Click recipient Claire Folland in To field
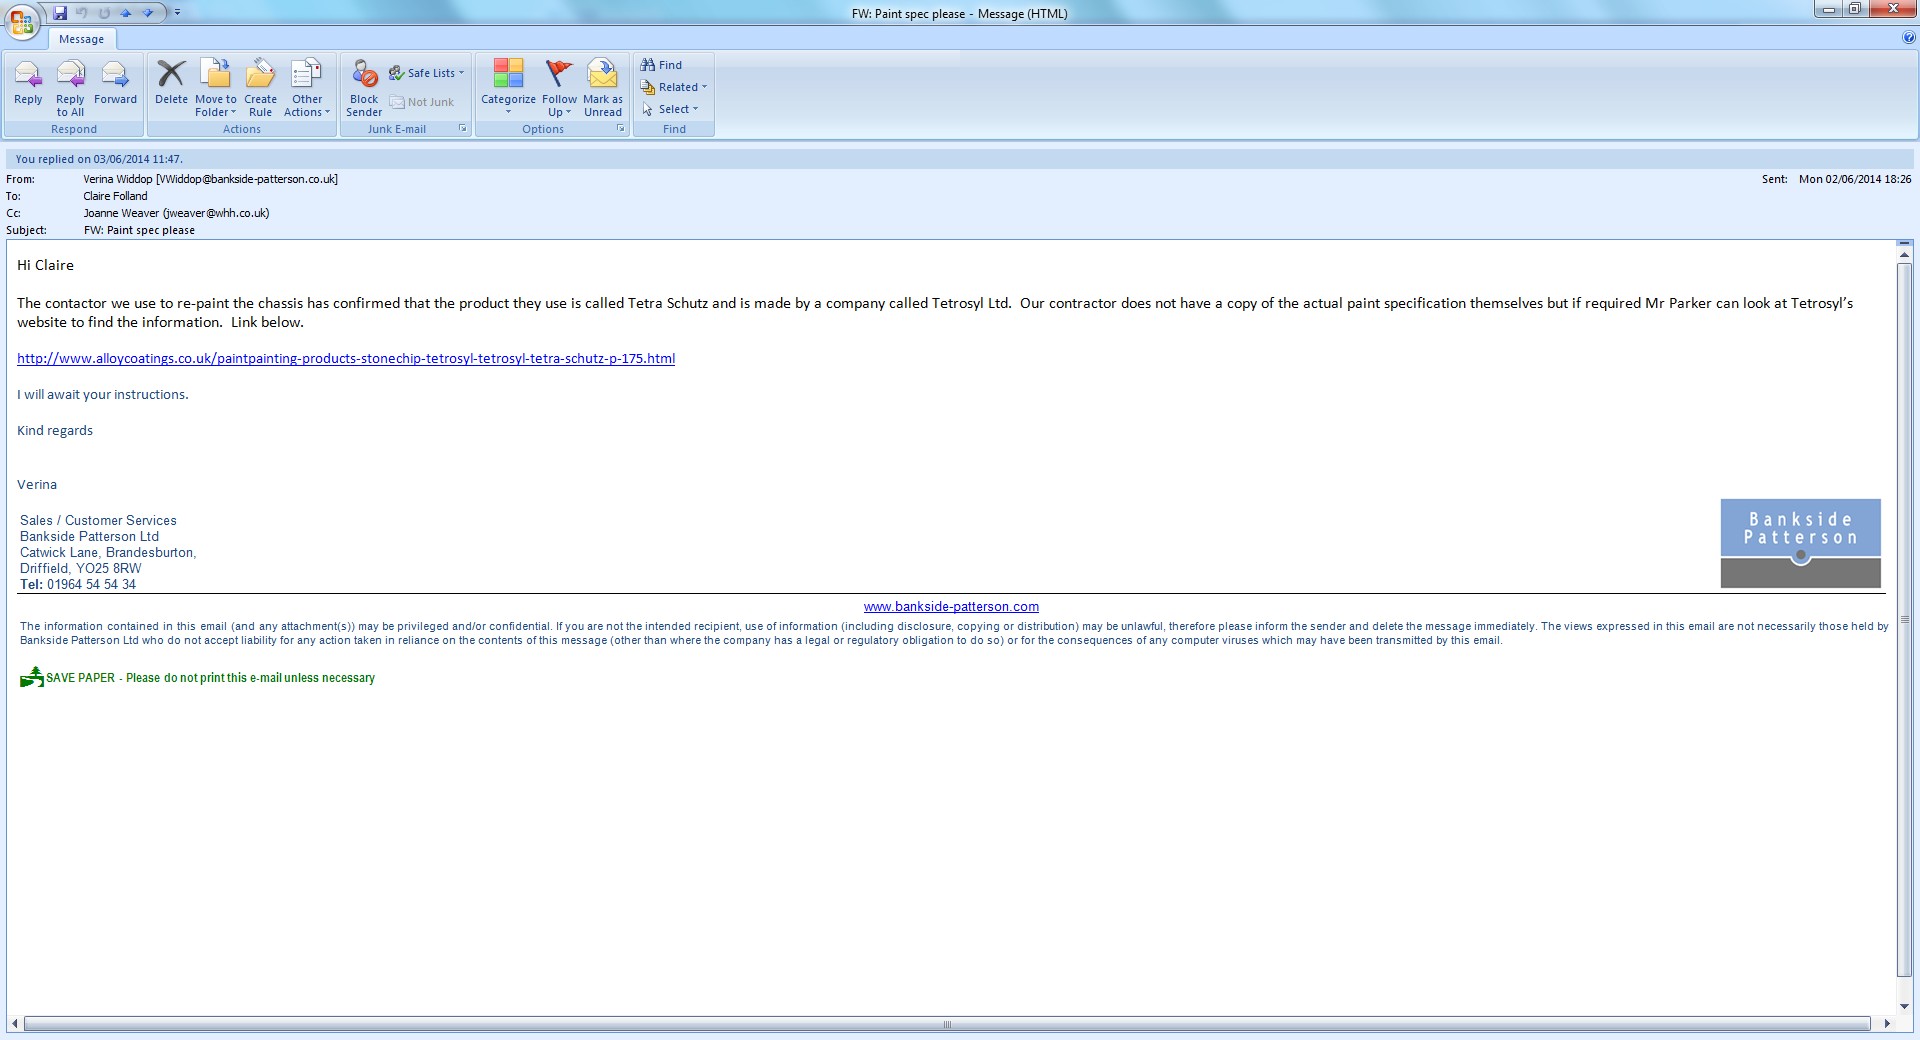This screenshot has height=1040, width=1920. pyautogui.click(x=115, y=196)
